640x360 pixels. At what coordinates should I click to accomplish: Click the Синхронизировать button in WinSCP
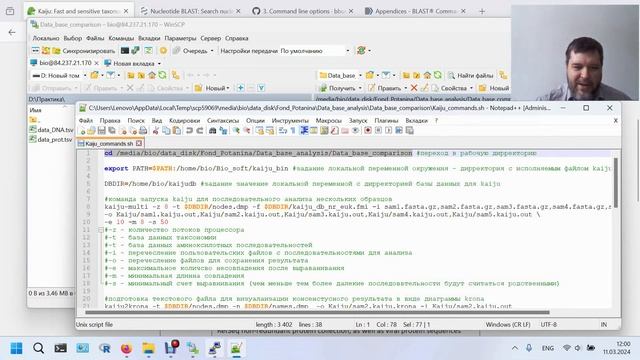pyautogui.click(x=84, y=51)
